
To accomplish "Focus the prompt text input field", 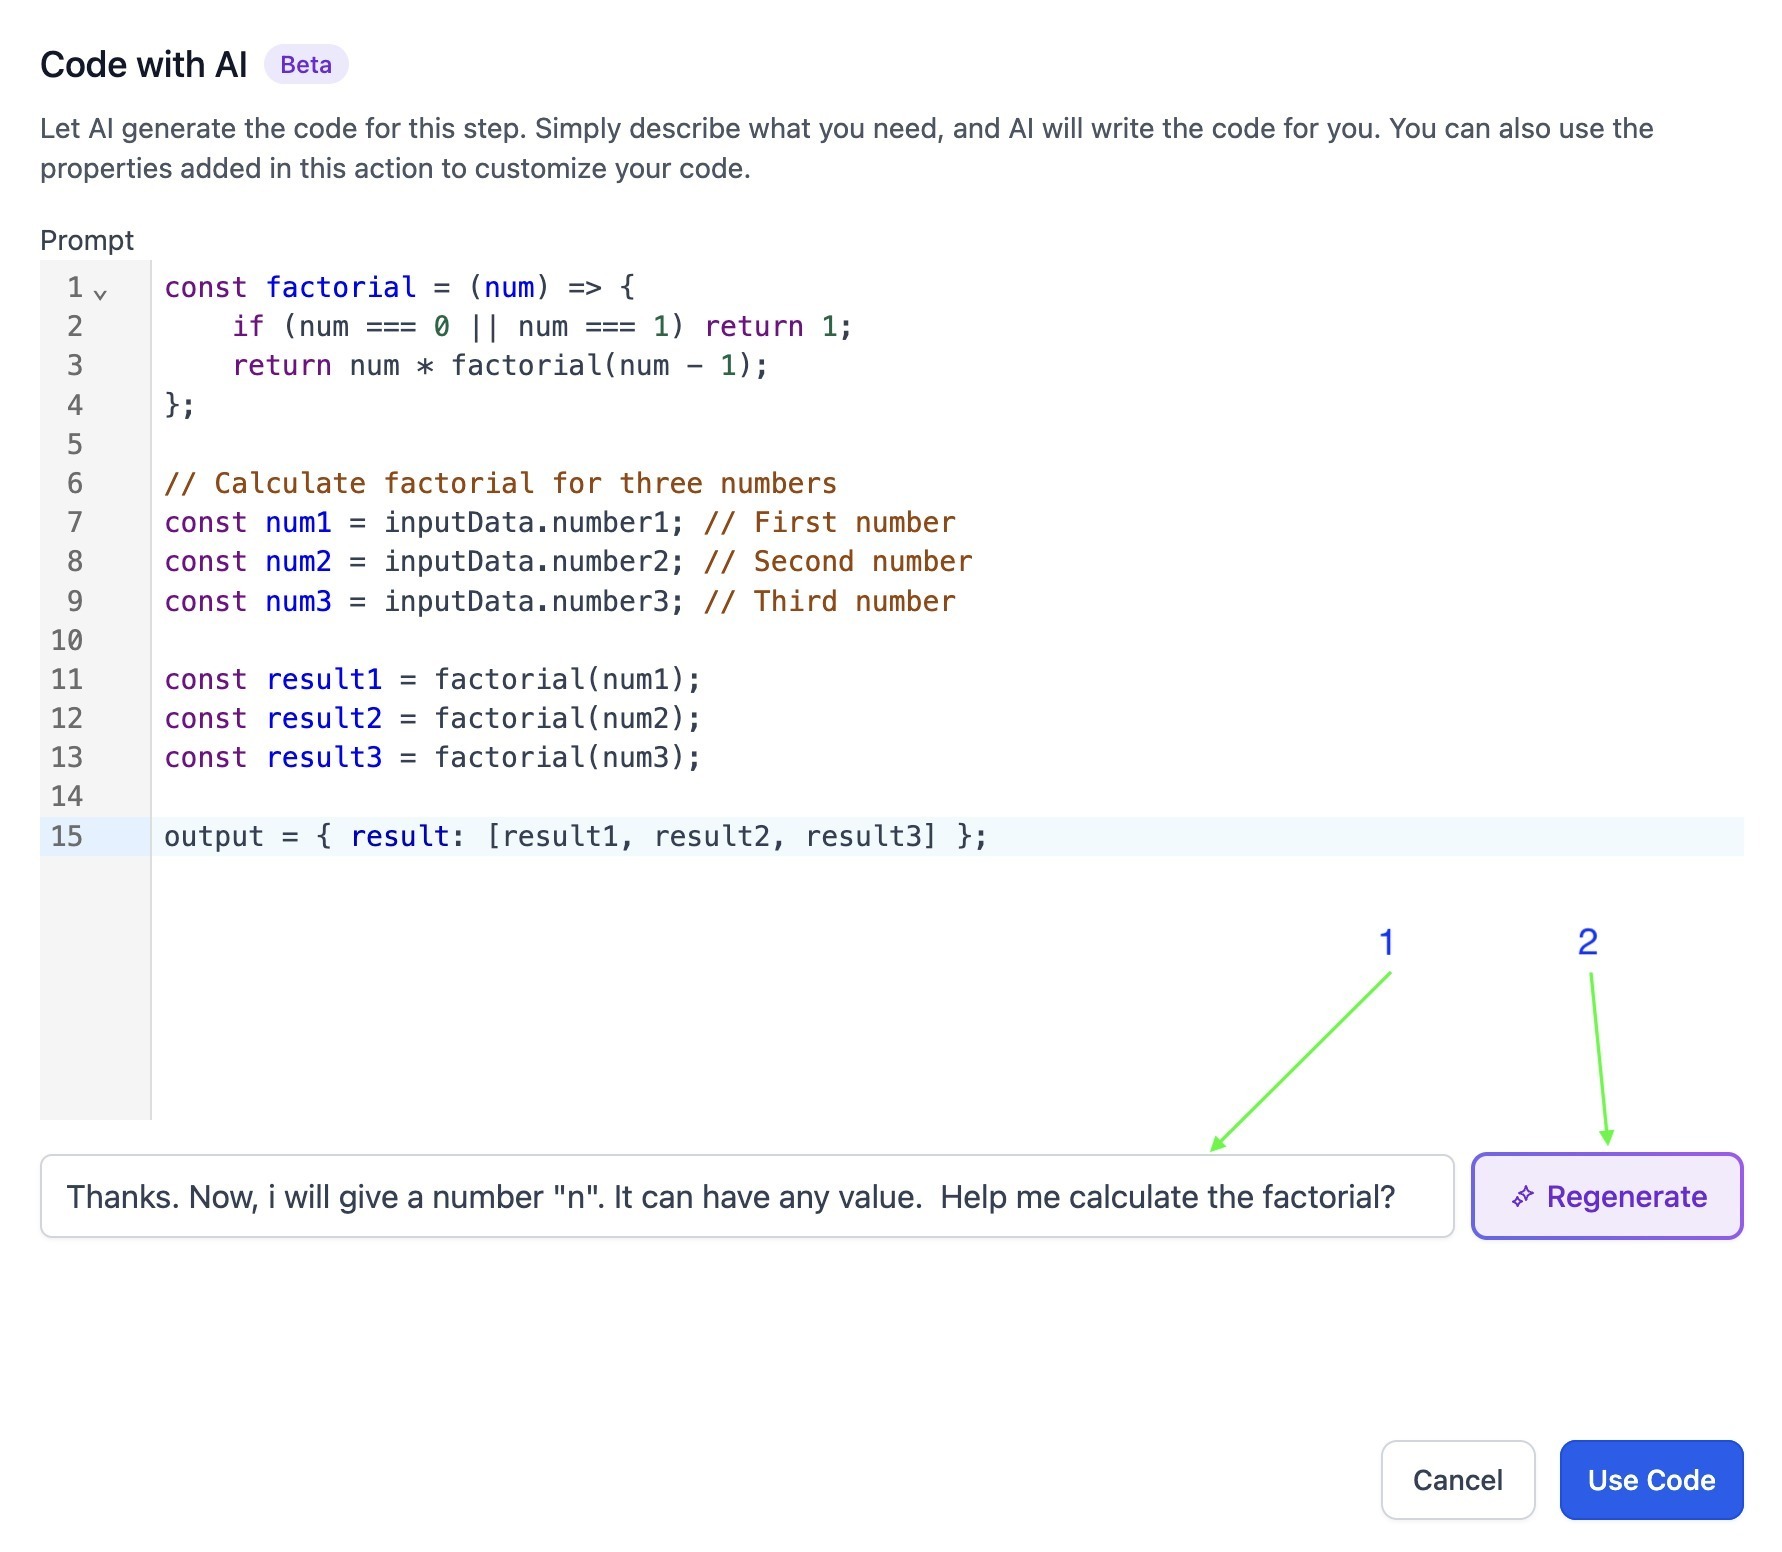I will 747,1196.
